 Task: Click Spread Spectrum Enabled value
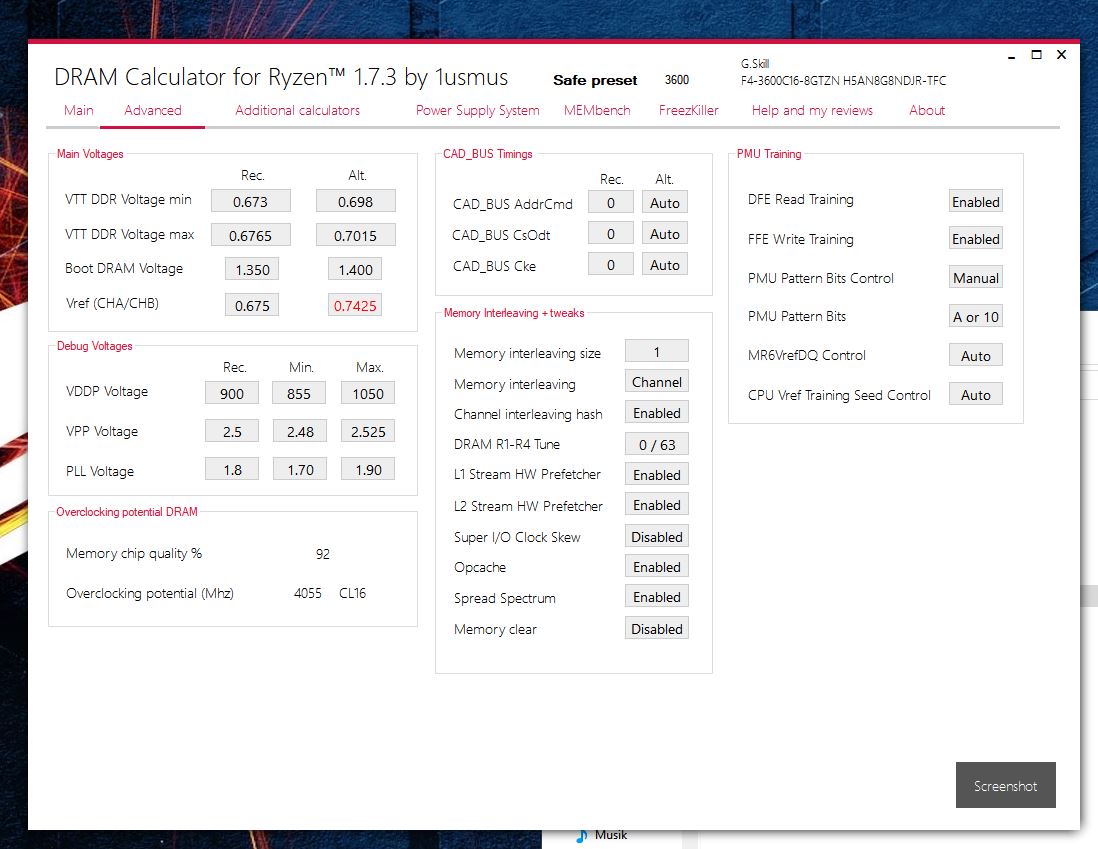coord(657,597)
